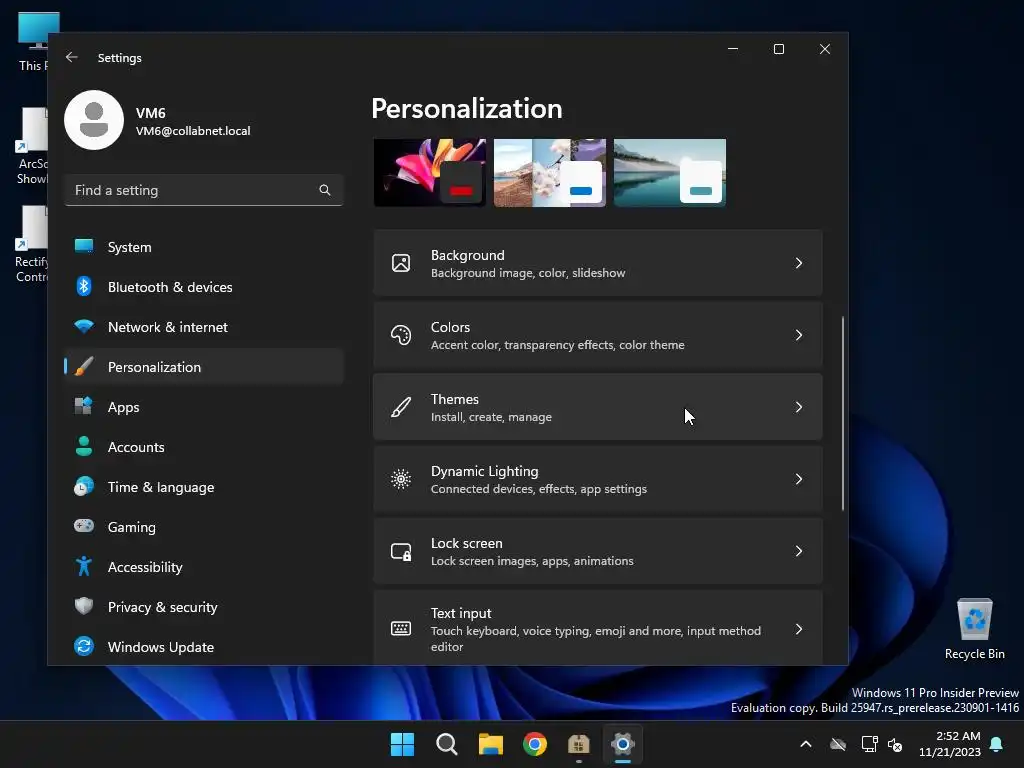
Task: Open Settings app icon on taskbar
Action: click(x=622, y=744)
